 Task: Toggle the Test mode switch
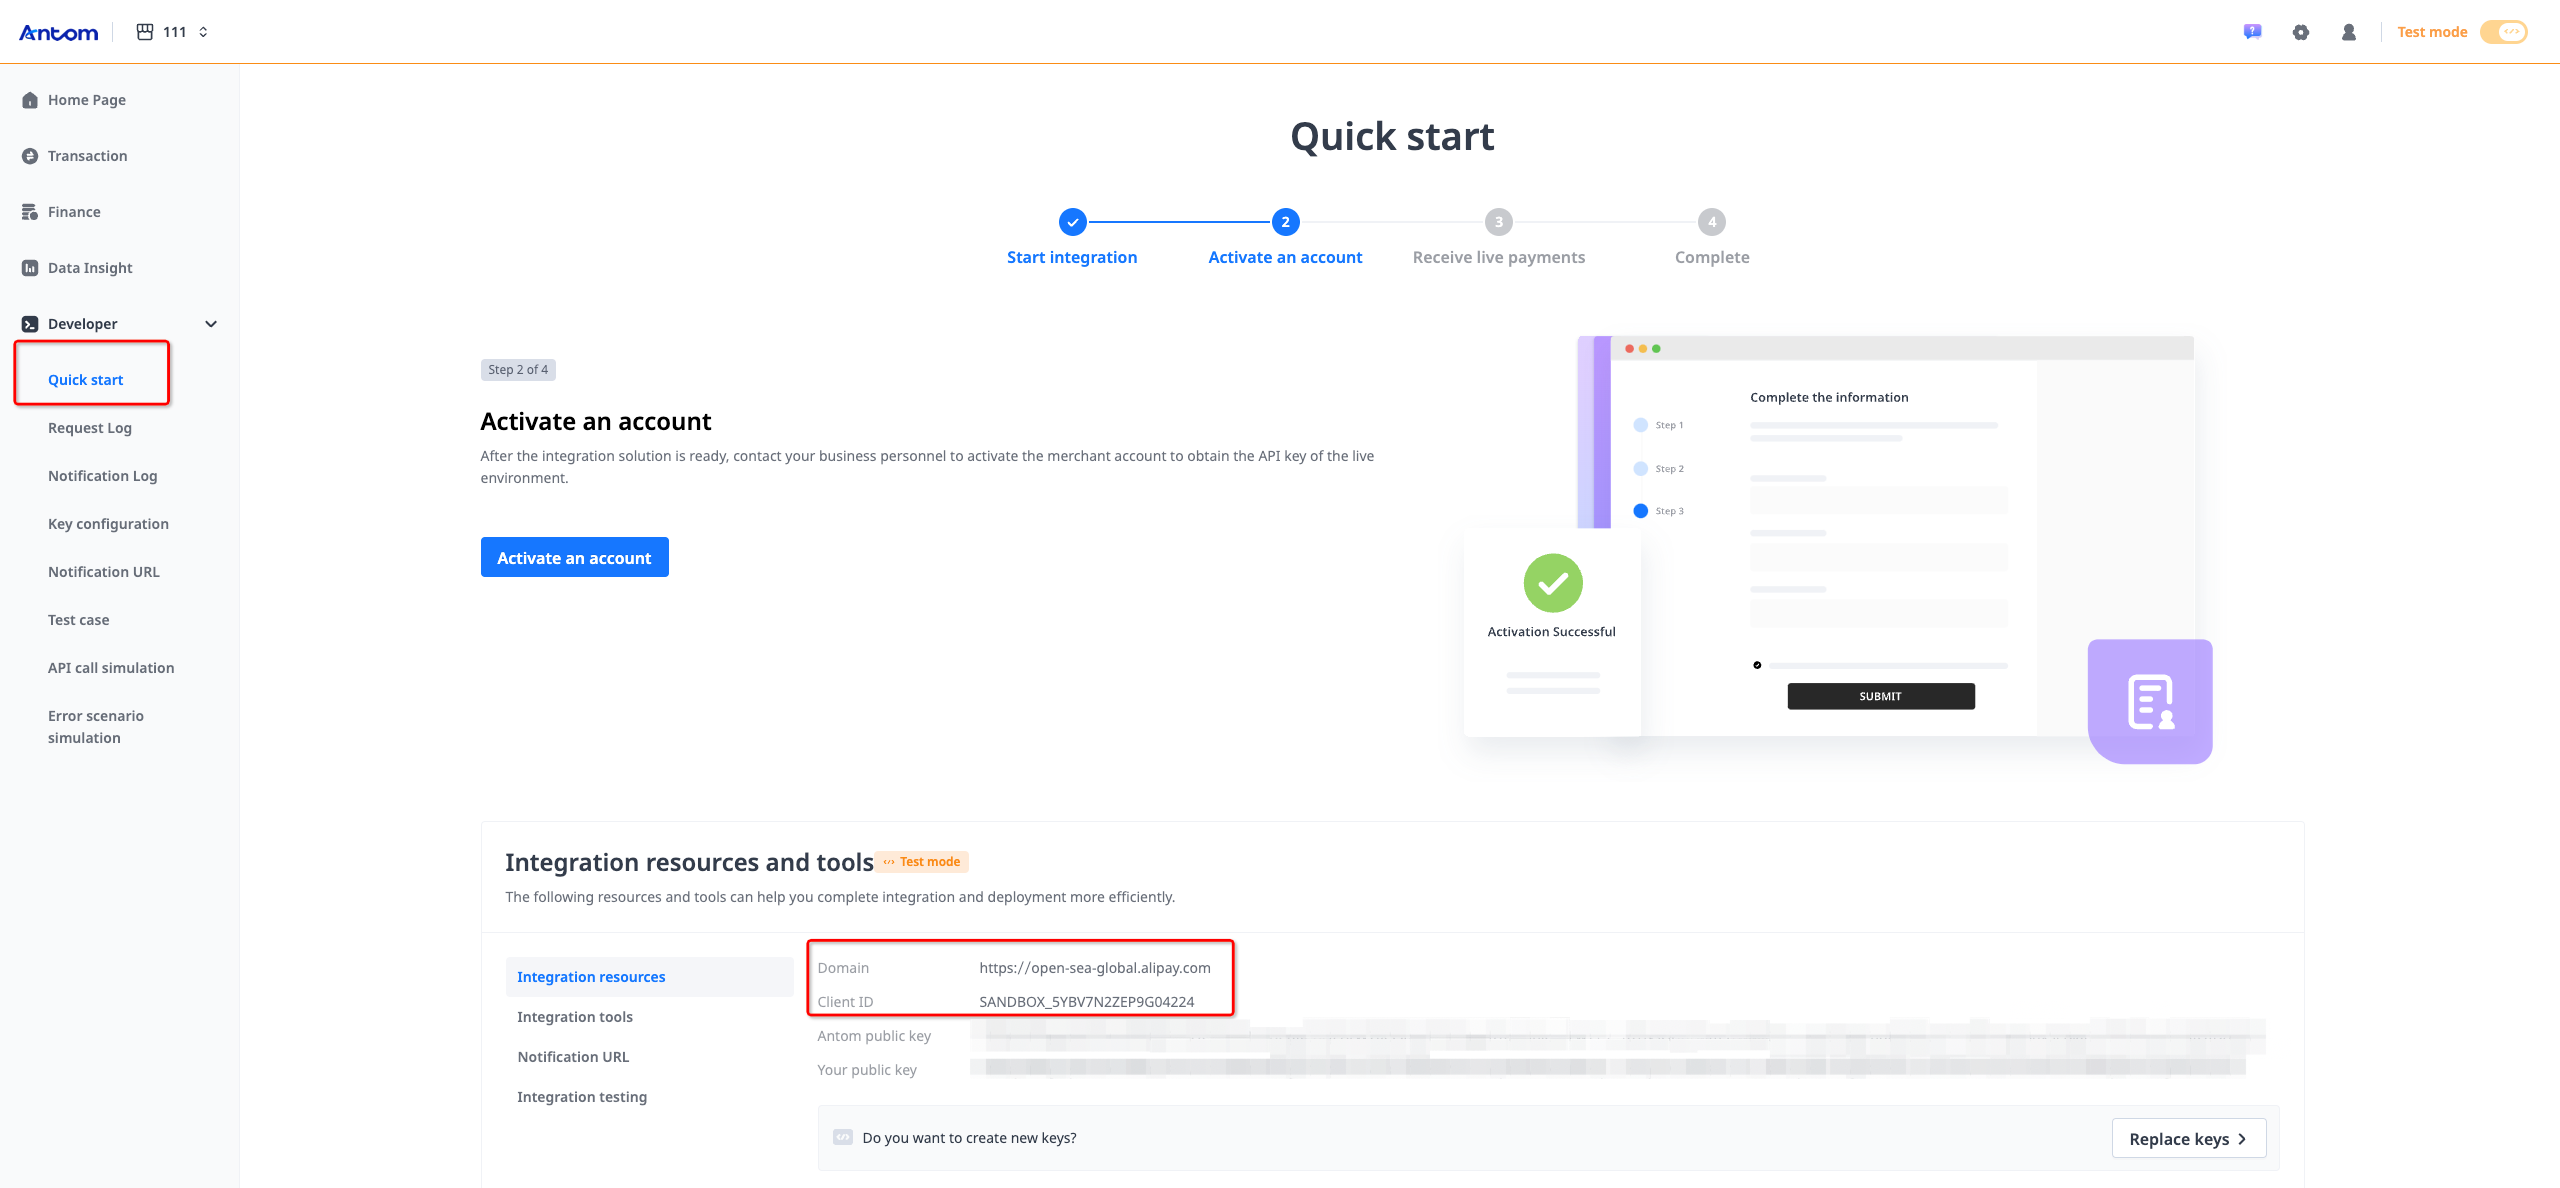[x=2504, y=32]
